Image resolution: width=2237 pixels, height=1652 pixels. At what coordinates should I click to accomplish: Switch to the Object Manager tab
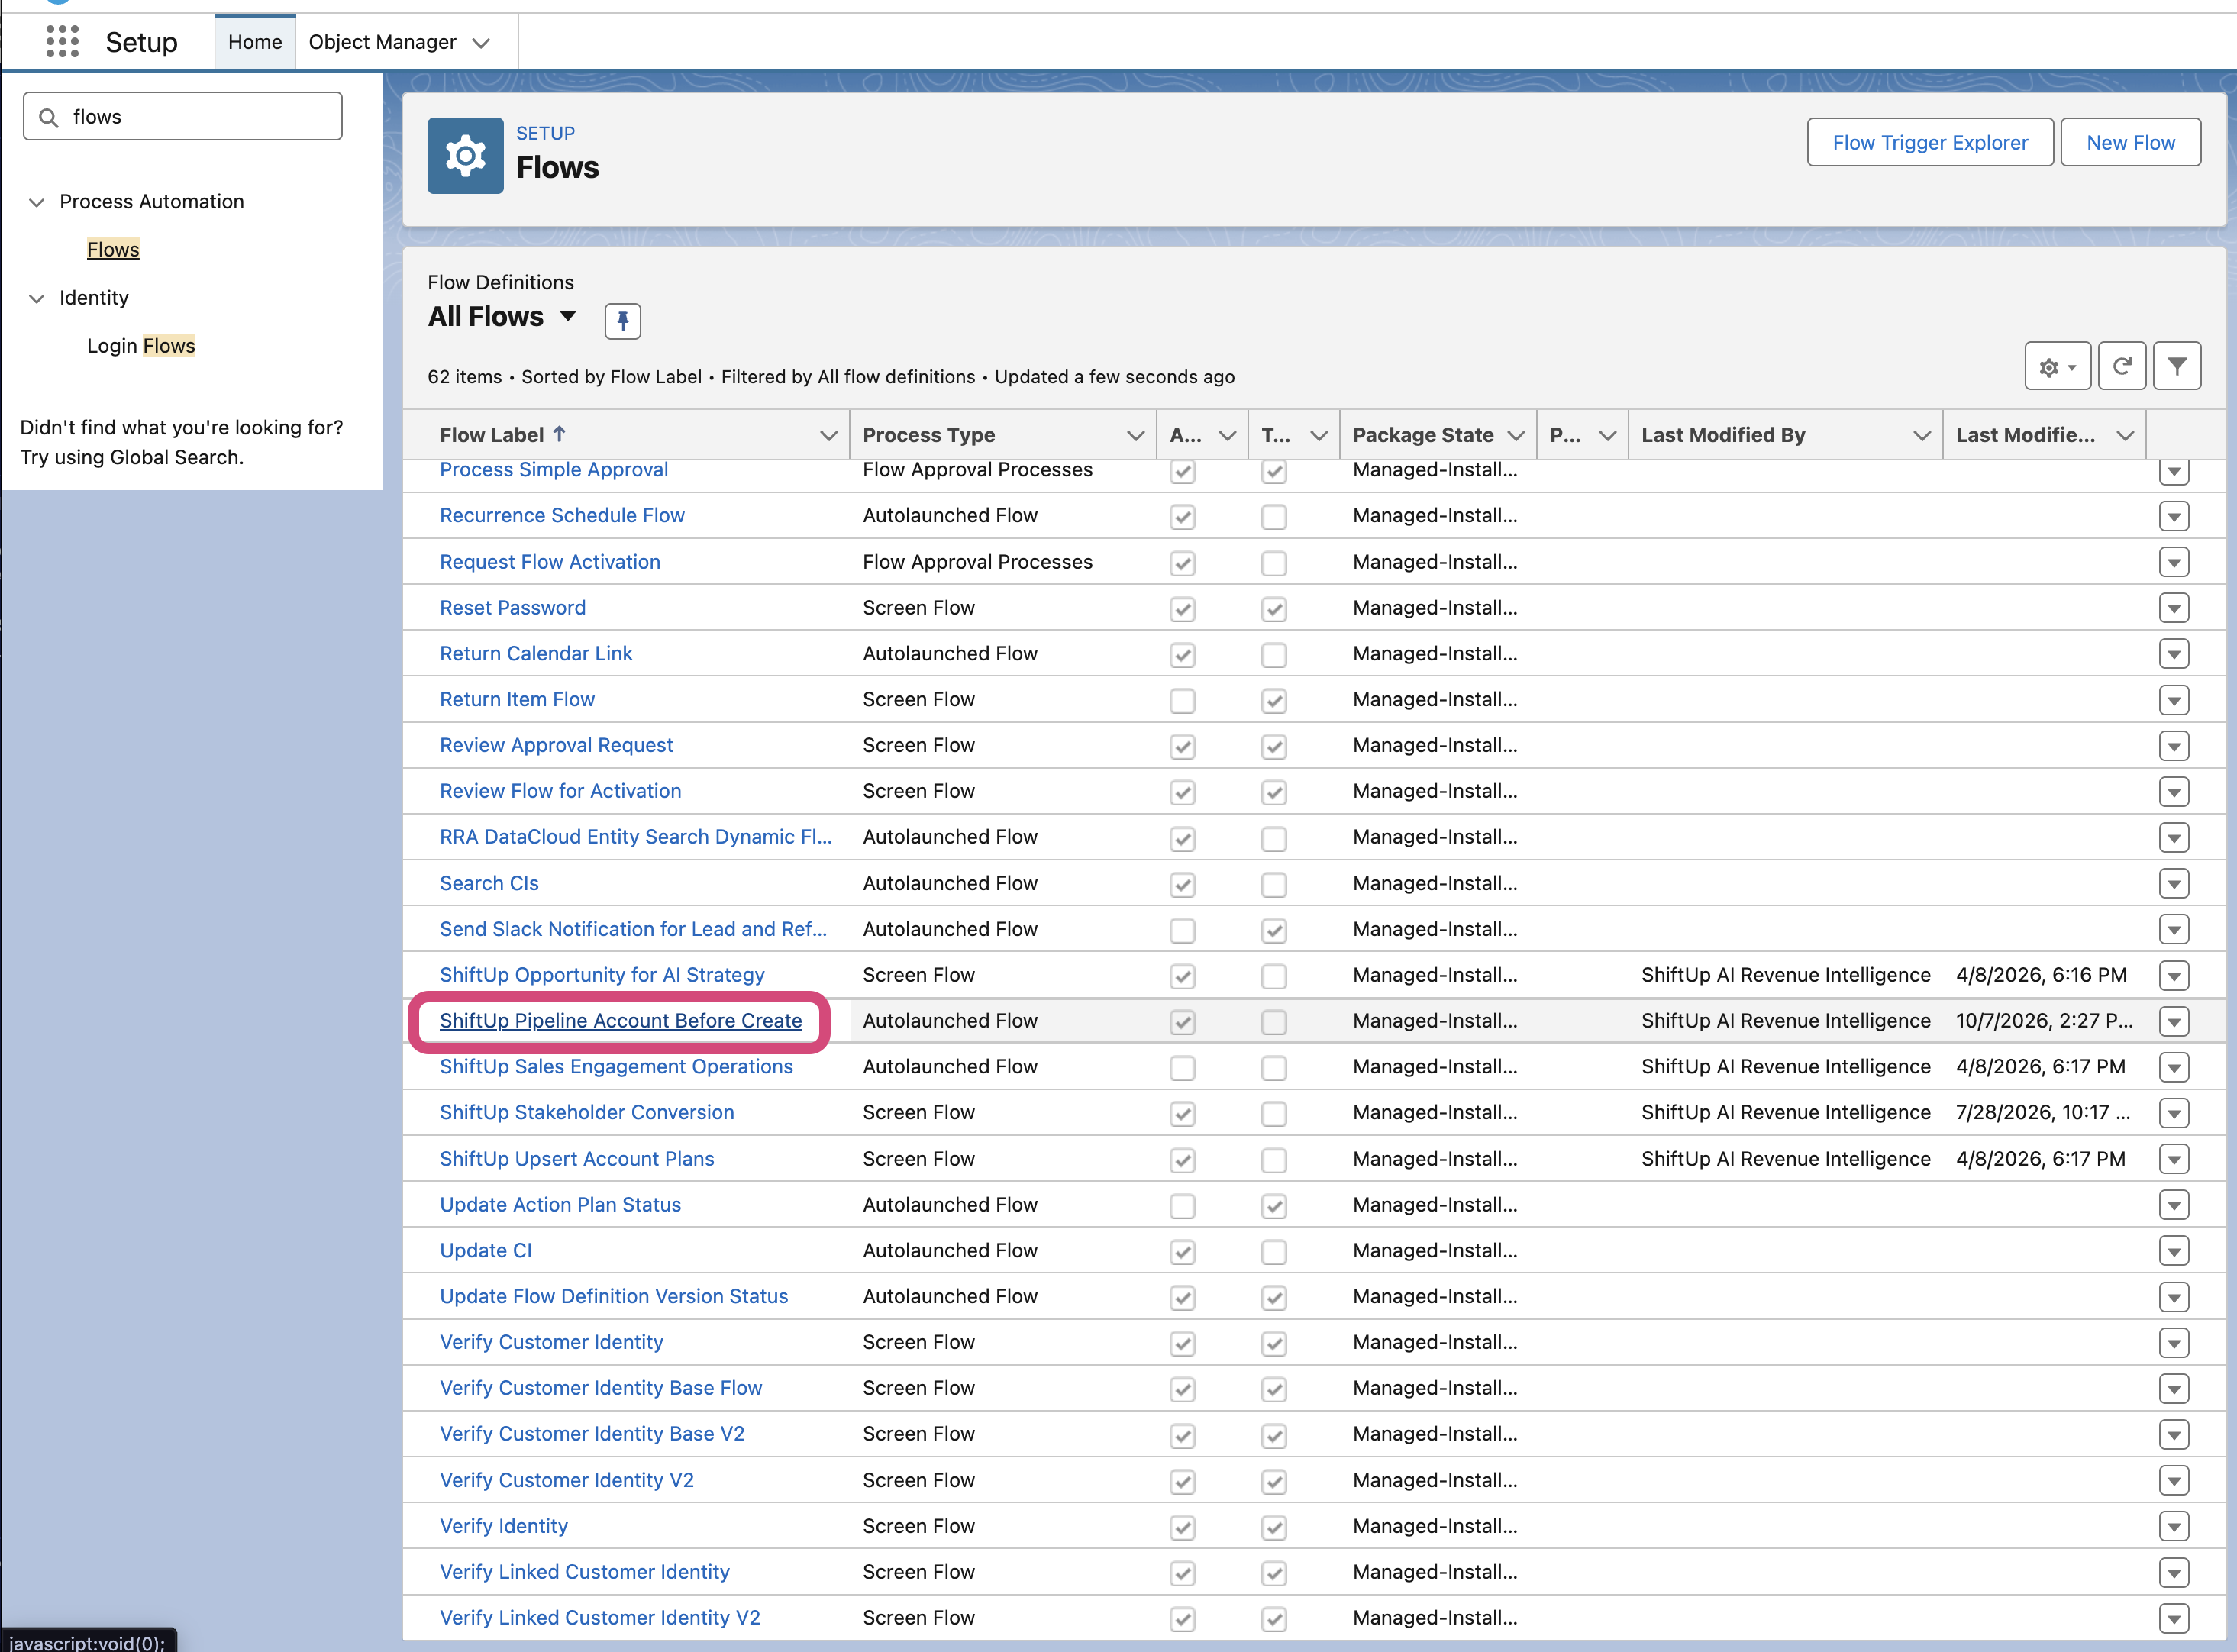(x=382, y=42)
